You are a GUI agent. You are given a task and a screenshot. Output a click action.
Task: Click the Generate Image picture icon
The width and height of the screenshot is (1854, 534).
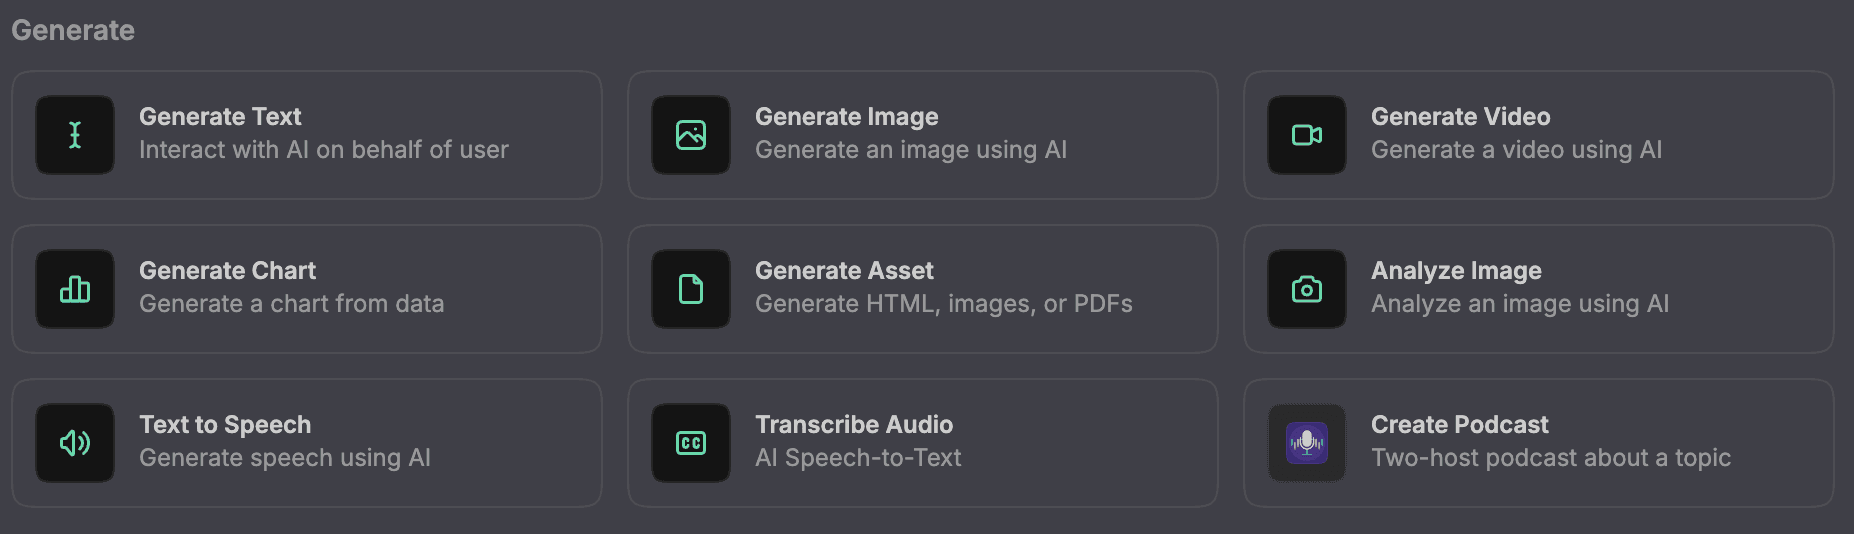(691, 135)
